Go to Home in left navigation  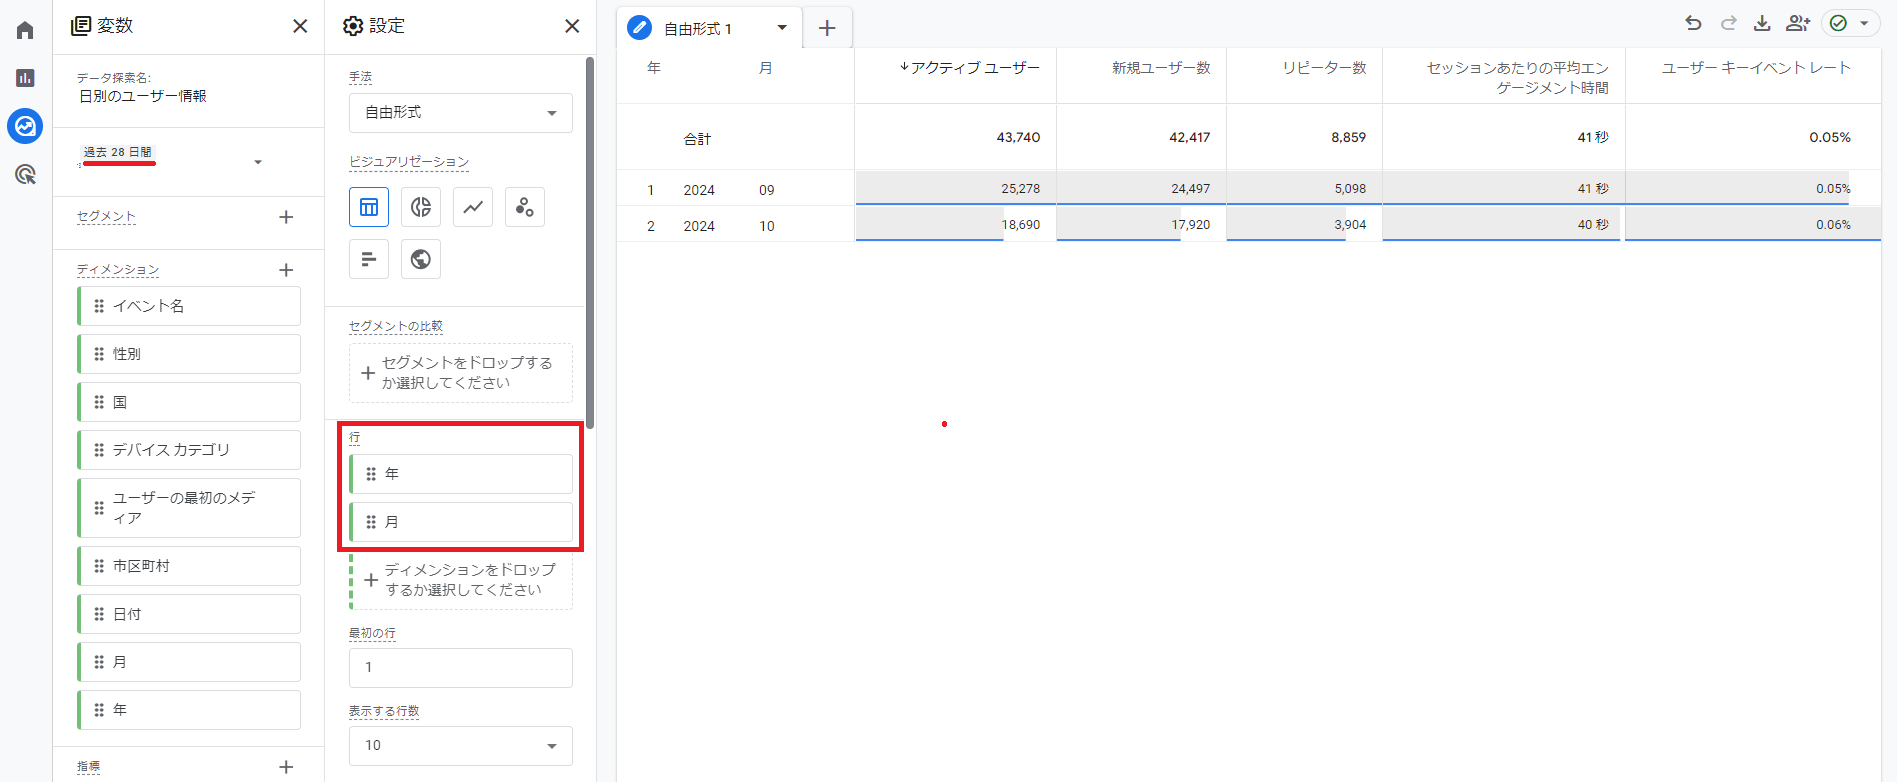click(x=25, y=30)
